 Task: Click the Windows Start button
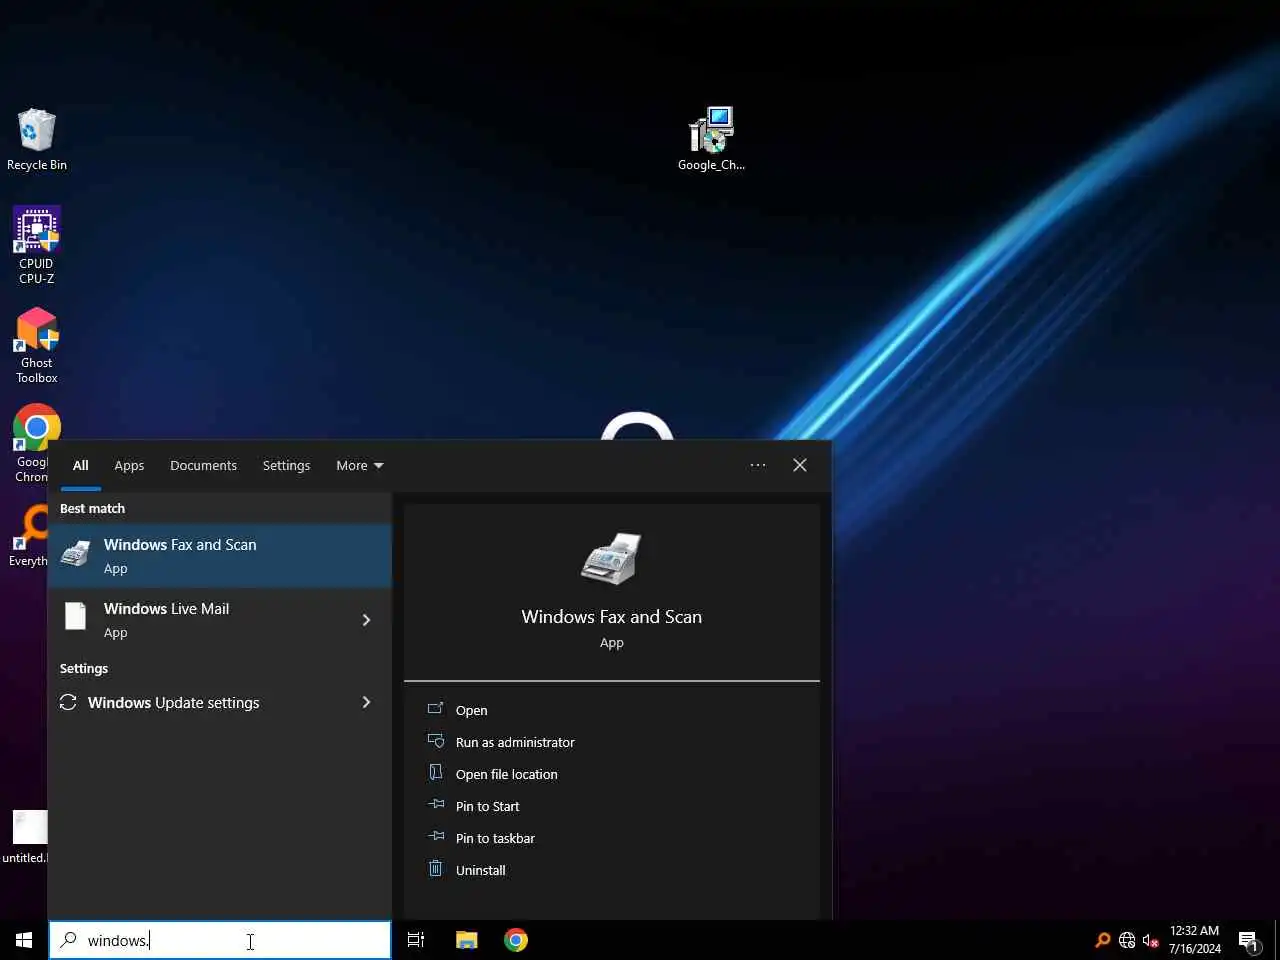click(24, 940)
